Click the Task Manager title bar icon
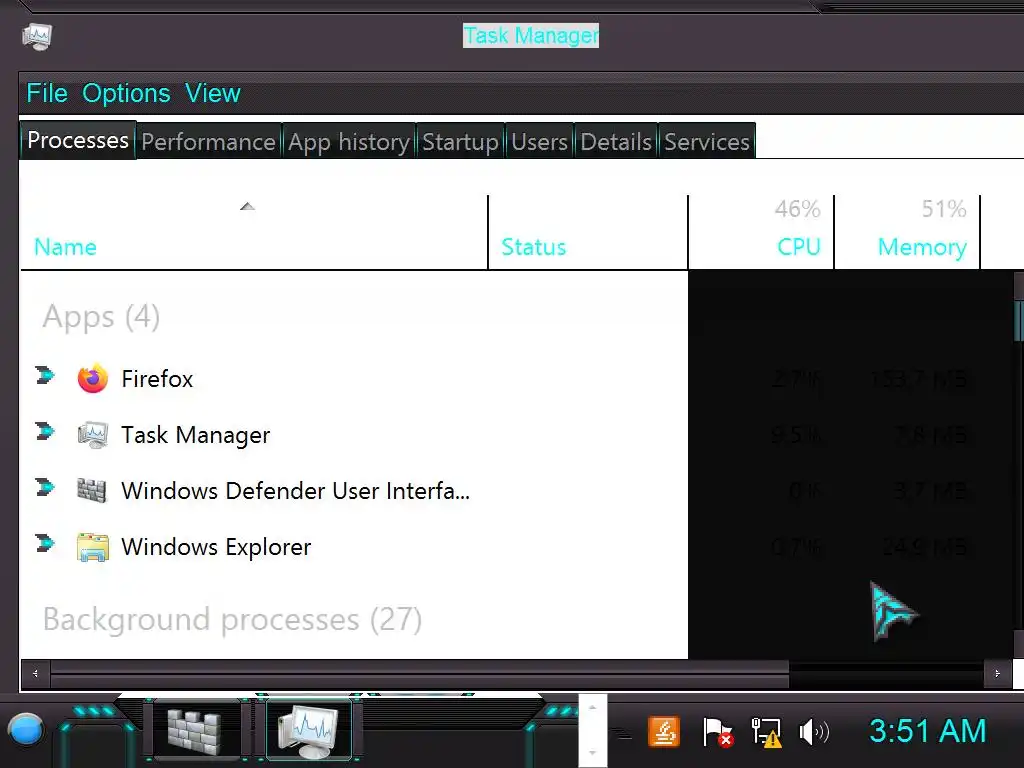 click(x=37, y=37)
